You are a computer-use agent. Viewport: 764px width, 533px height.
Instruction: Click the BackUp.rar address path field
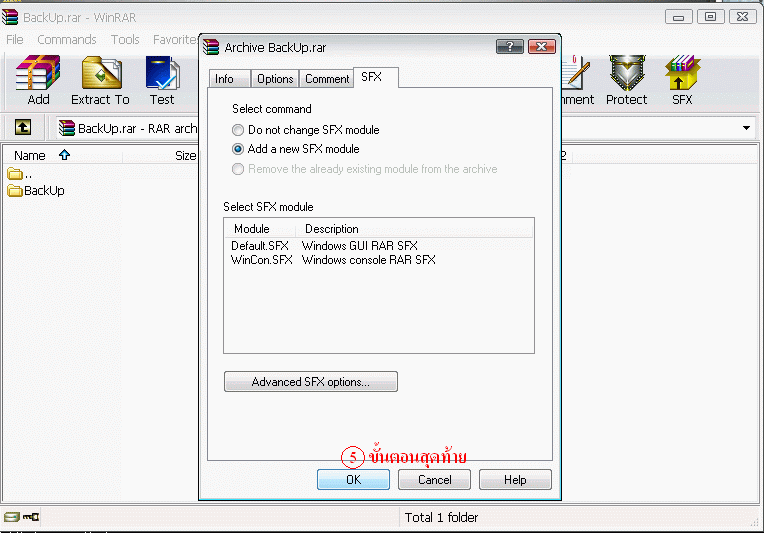(x=128, y=128)
